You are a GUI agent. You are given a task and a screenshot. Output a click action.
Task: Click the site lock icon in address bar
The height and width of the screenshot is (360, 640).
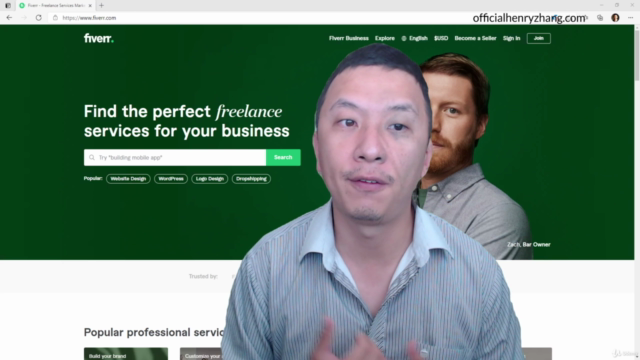(x=55, y=18)
